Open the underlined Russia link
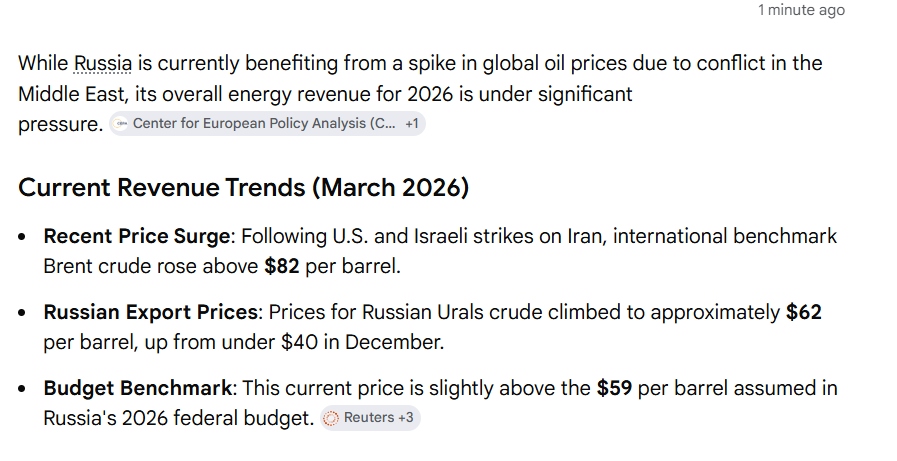Viewport: 897px width, 461px height. pos(103,63)
